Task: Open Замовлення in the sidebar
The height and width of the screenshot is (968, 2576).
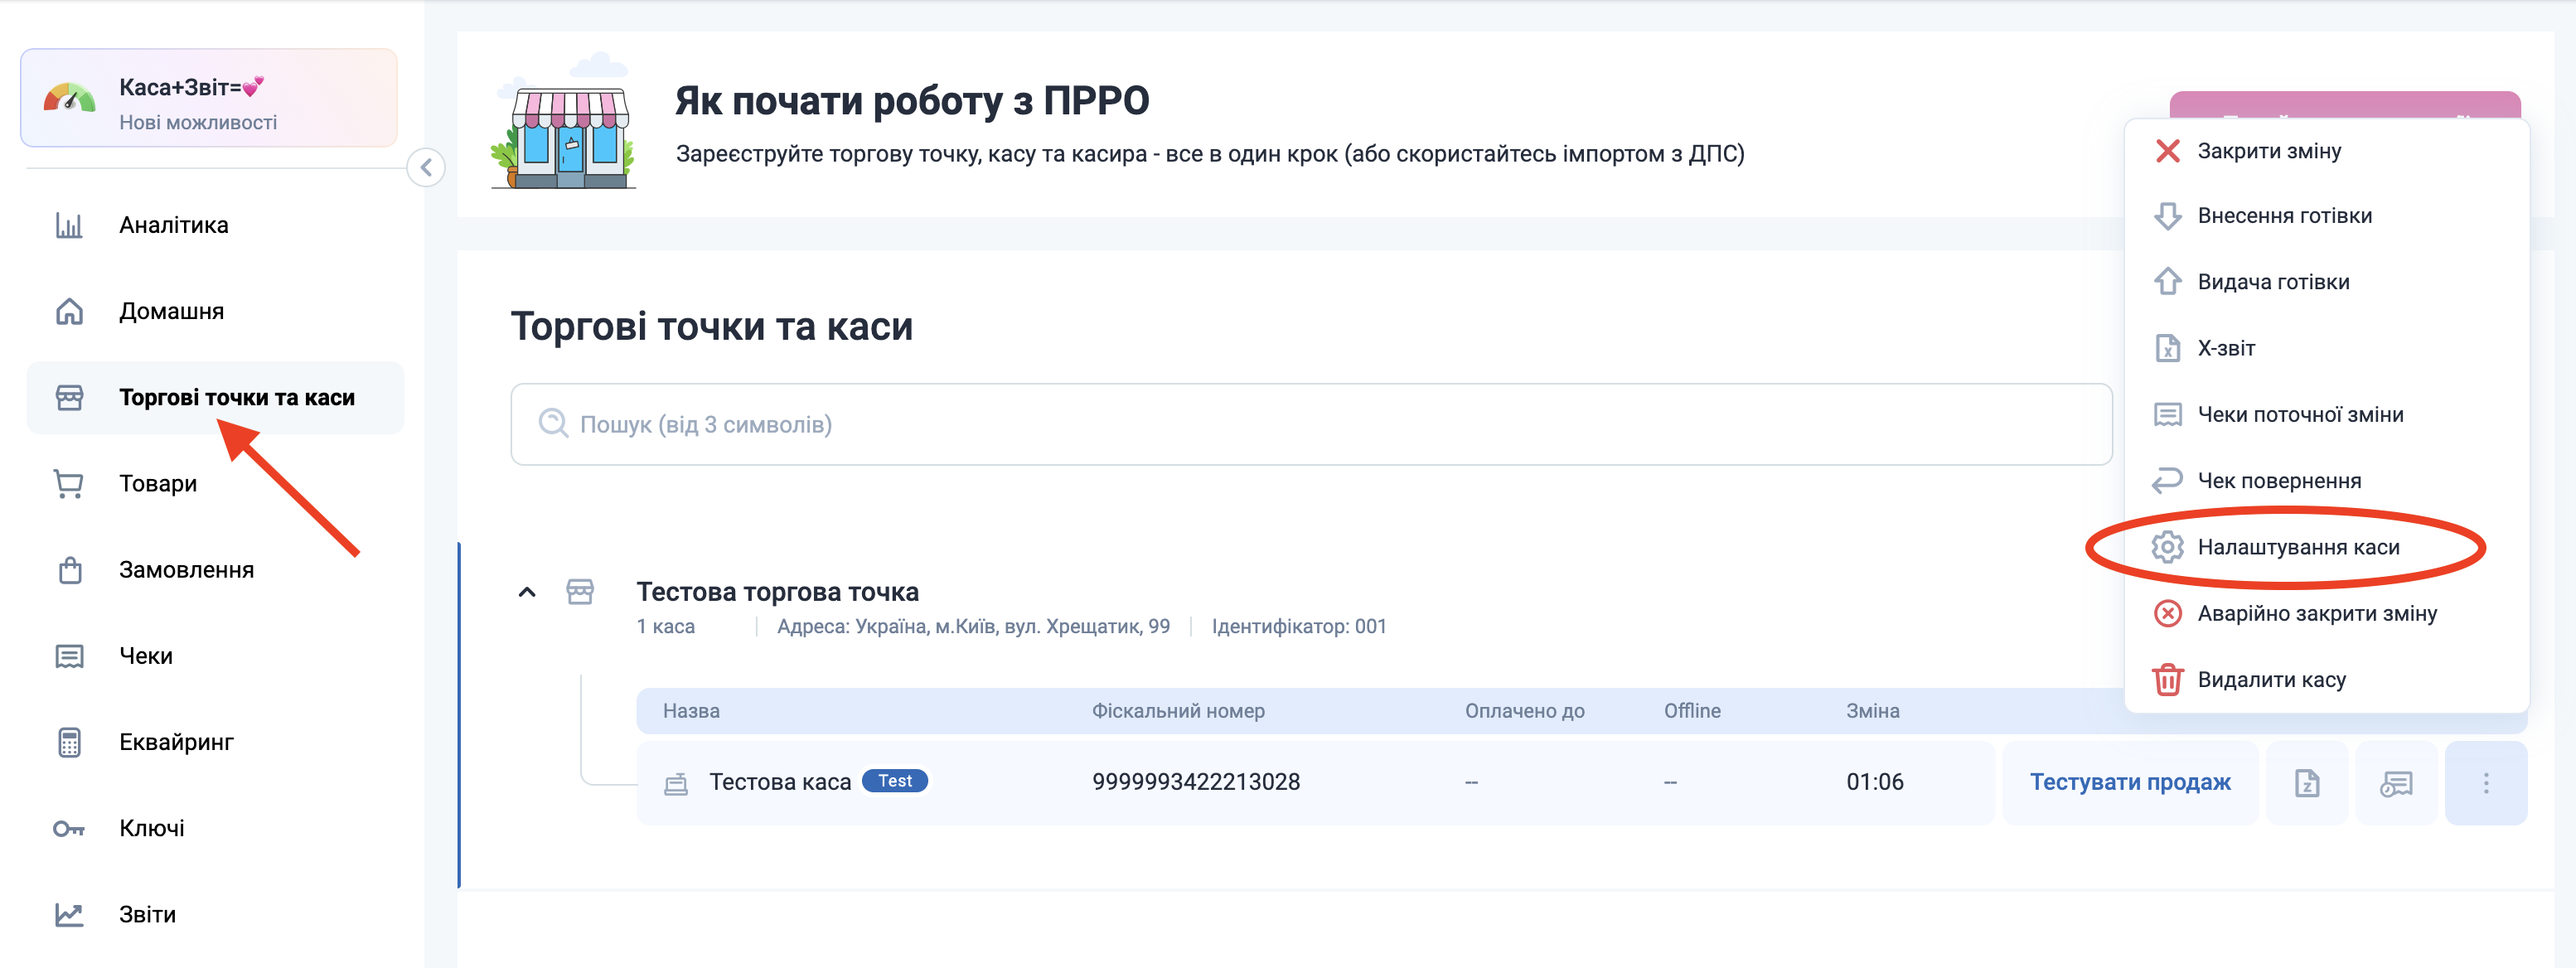Action: (x=186, y=570)
